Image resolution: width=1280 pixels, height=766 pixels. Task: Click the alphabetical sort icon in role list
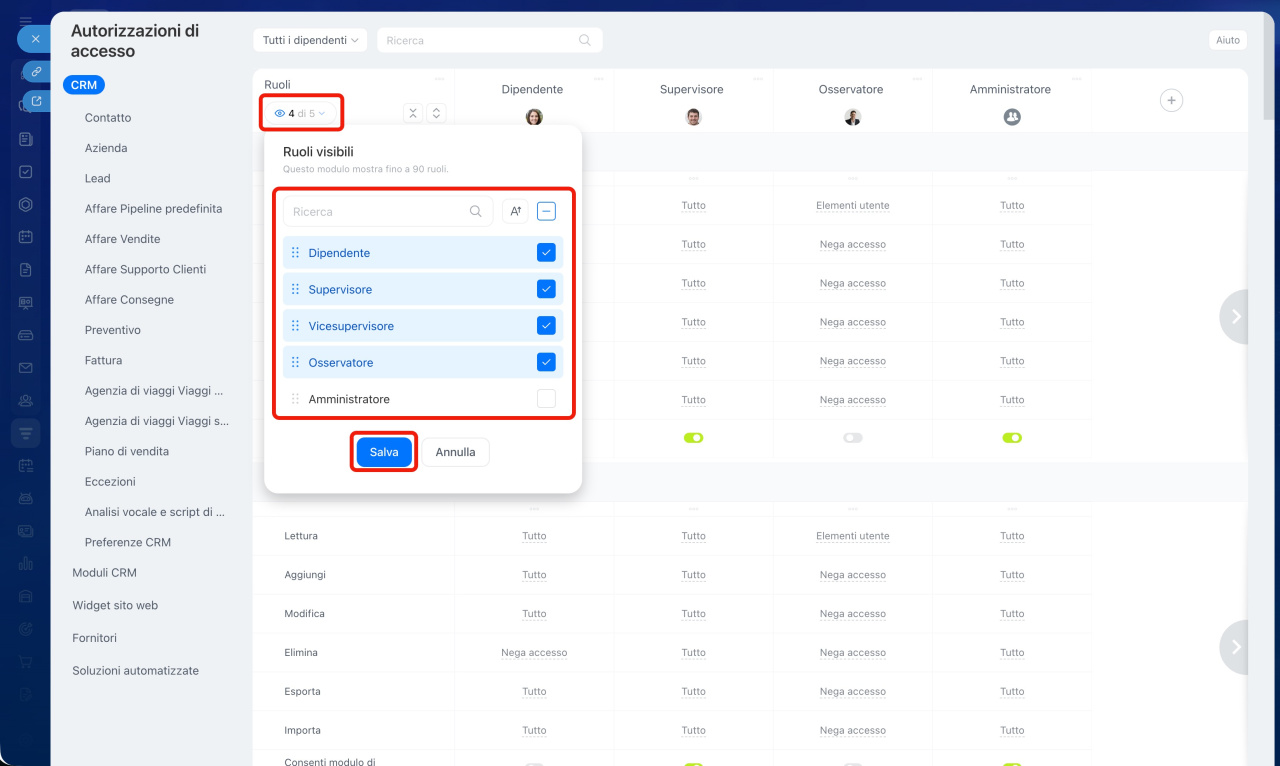point(515,211)
